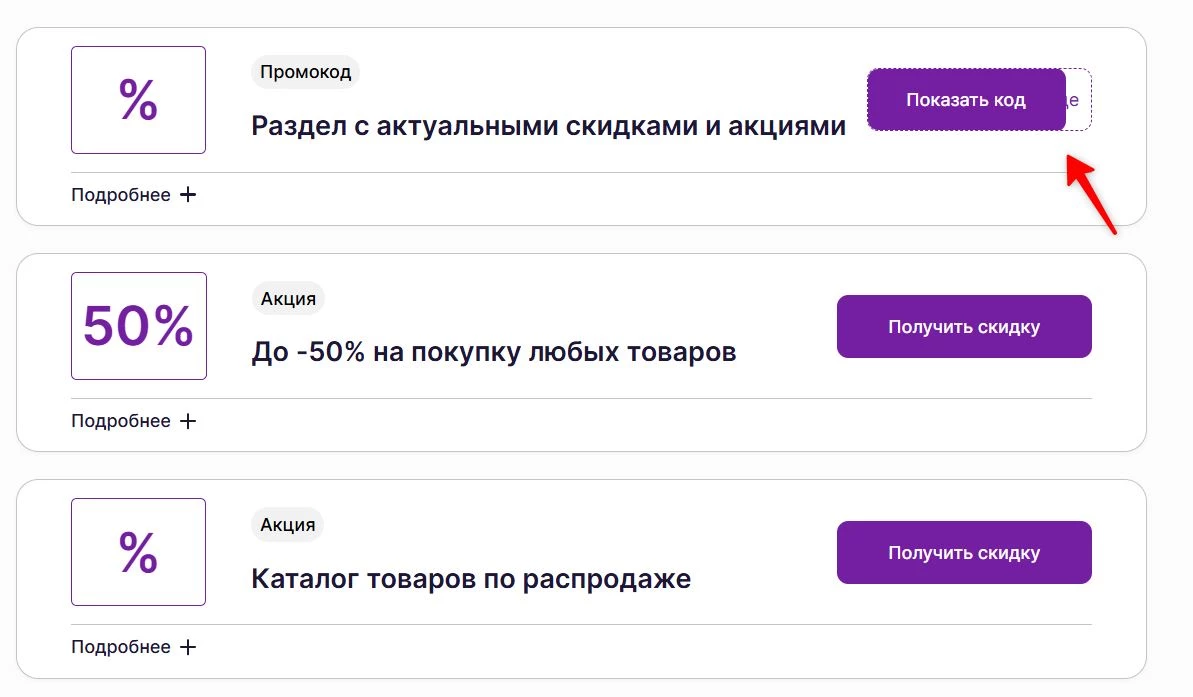Click the percent icon beside sale catalog offer

tap(138, 551)
